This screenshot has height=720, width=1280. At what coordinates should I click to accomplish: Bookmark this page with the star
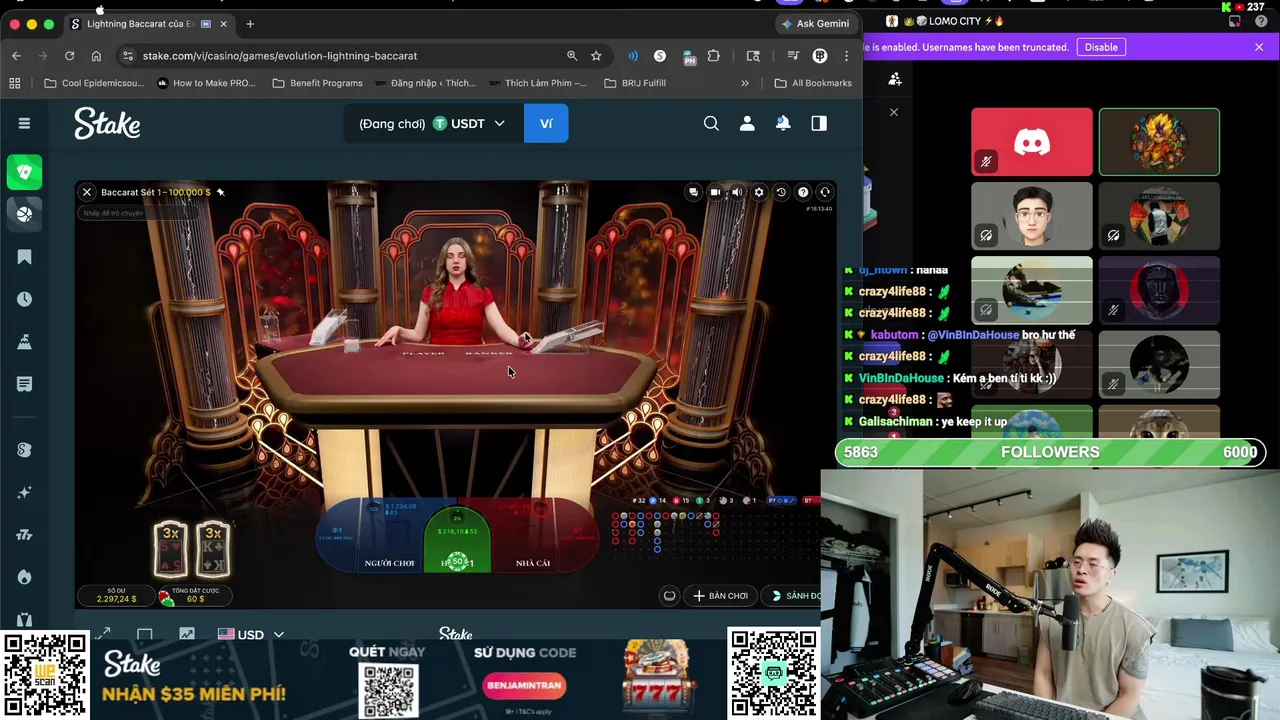(596, 56)
